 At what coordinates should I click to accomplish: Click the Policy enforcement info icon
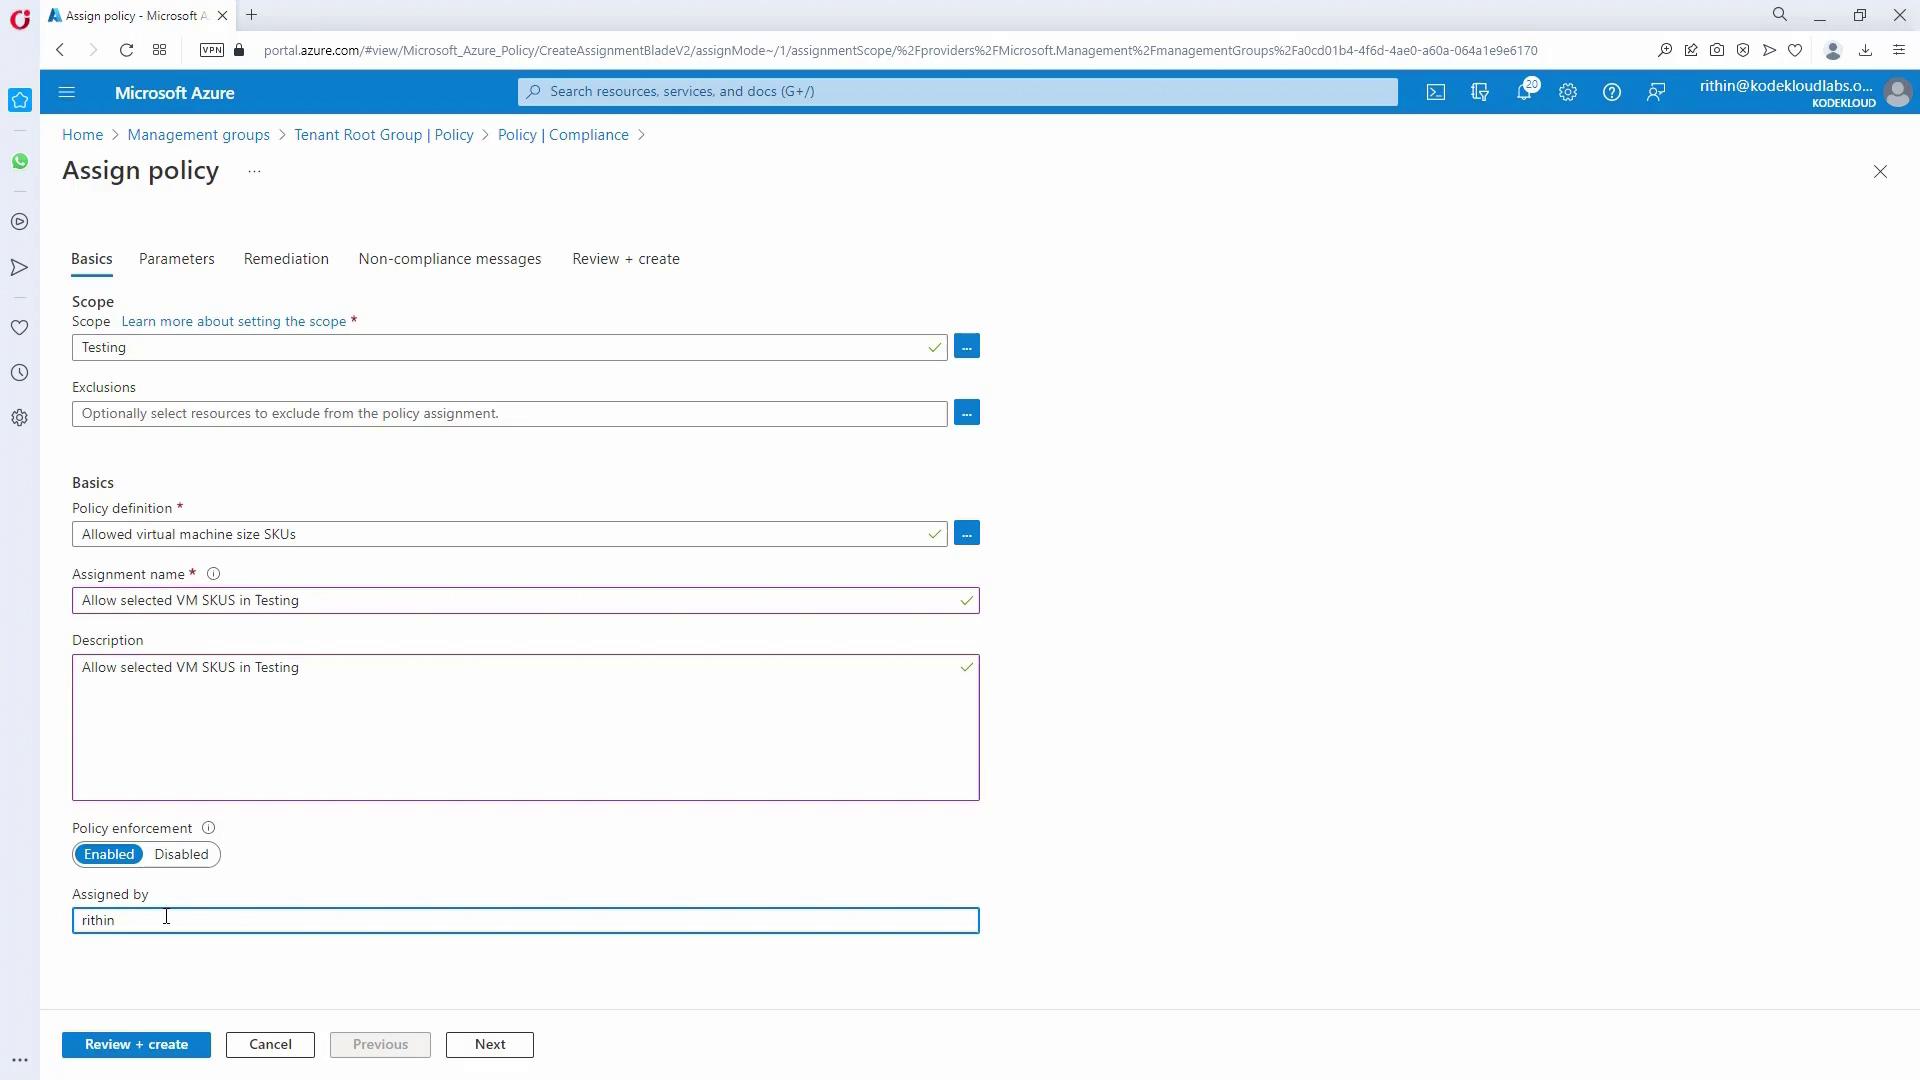[x=208, y=828]
